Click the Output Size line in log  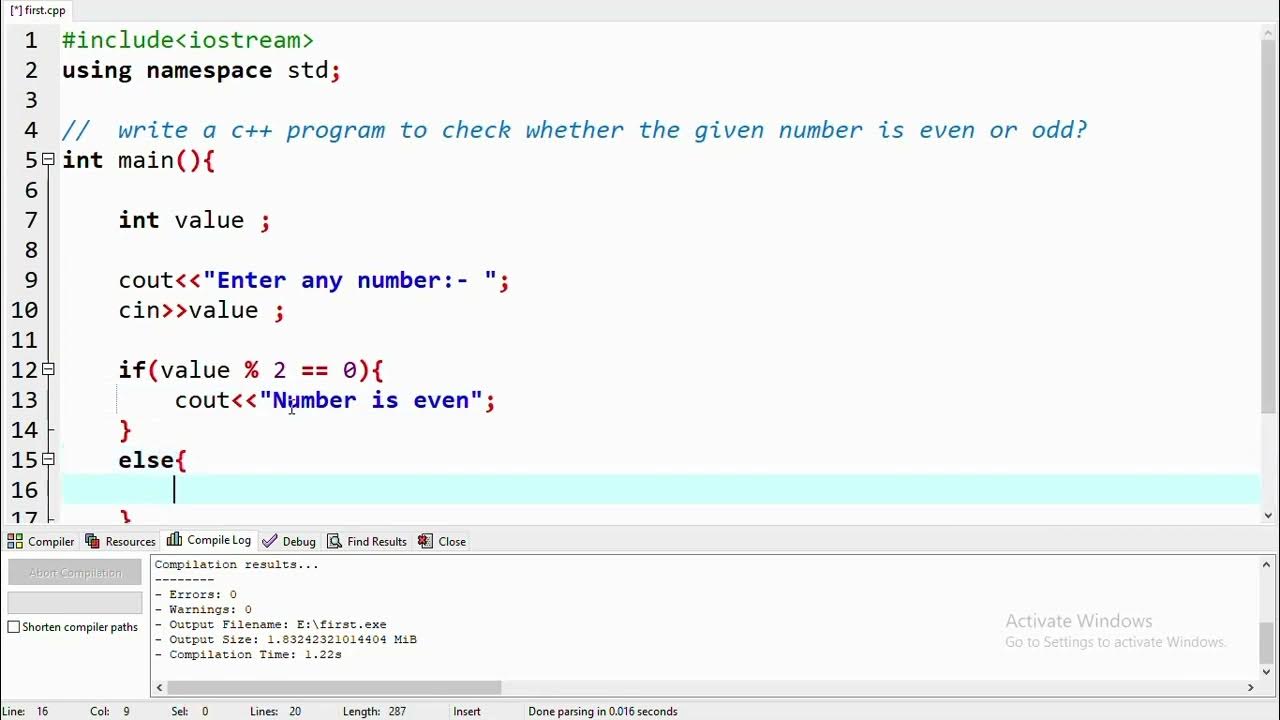[x=285, y=639]
